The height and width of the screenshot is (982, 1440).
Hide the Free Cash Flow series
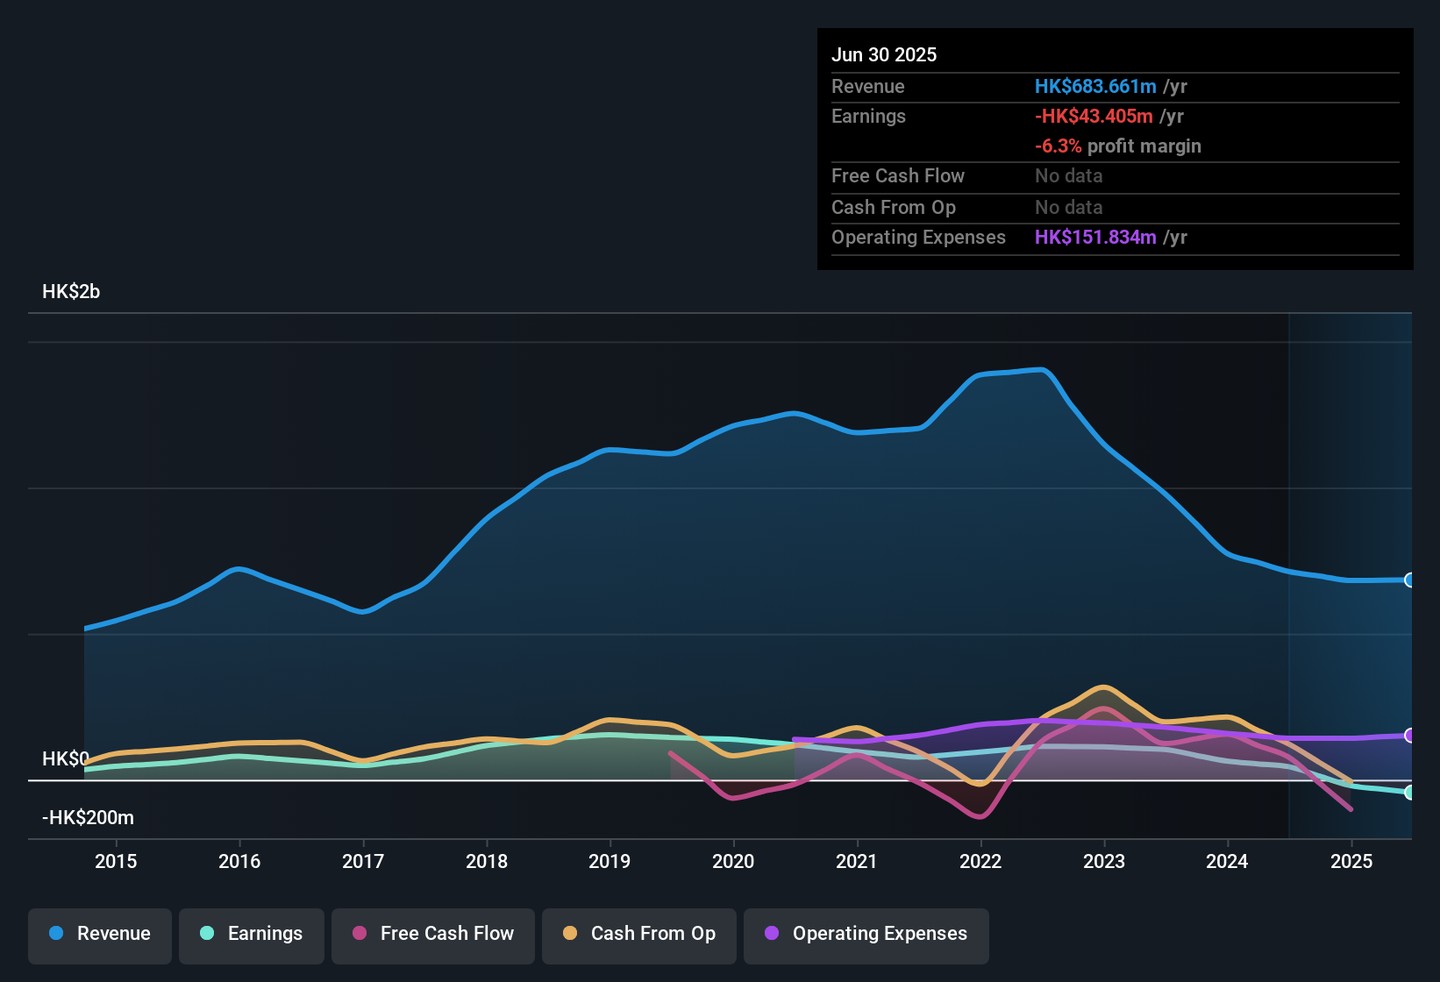(433, 934)
